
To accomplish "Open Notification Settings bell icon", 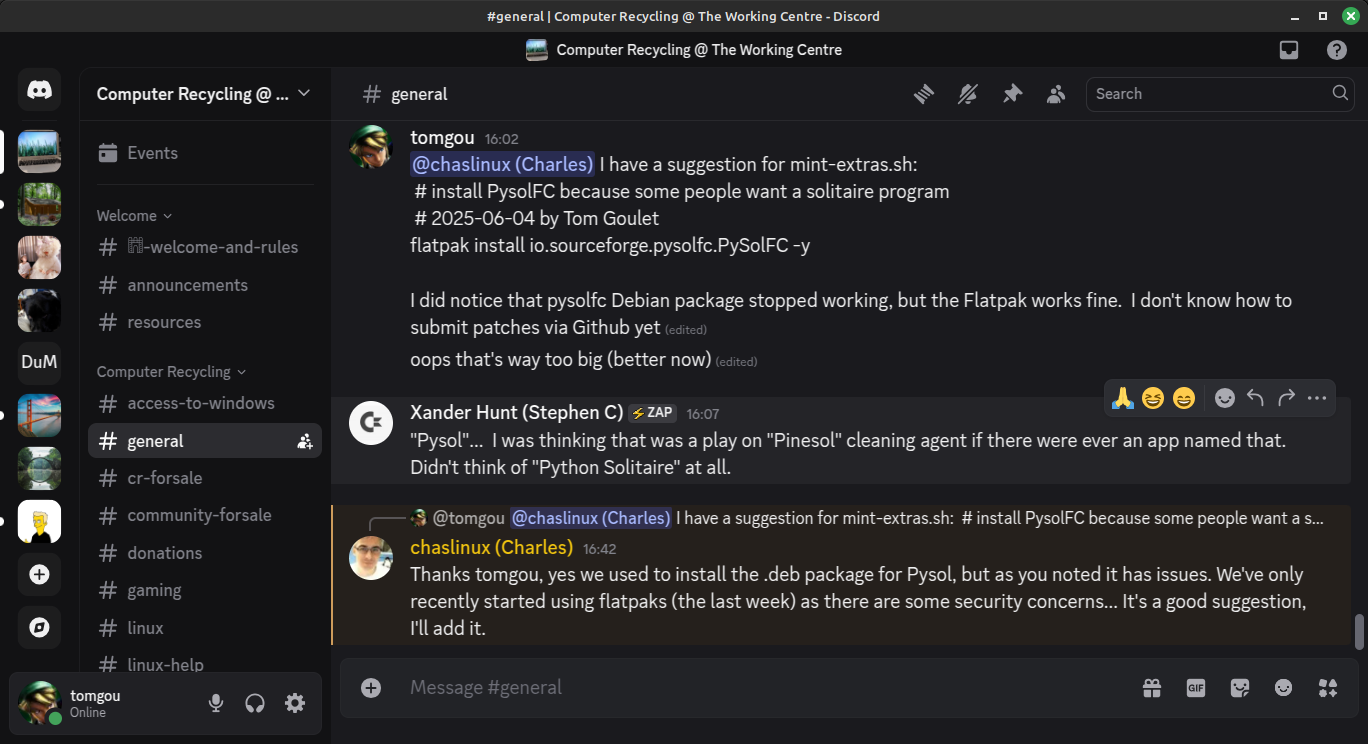I will point(967,94).
